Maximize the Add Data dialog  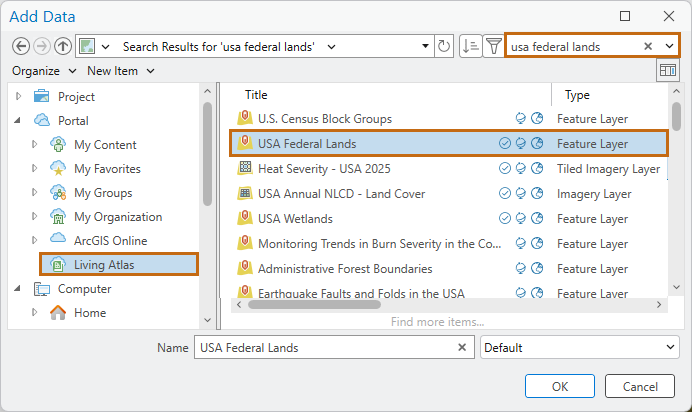(x=625, y=16)
